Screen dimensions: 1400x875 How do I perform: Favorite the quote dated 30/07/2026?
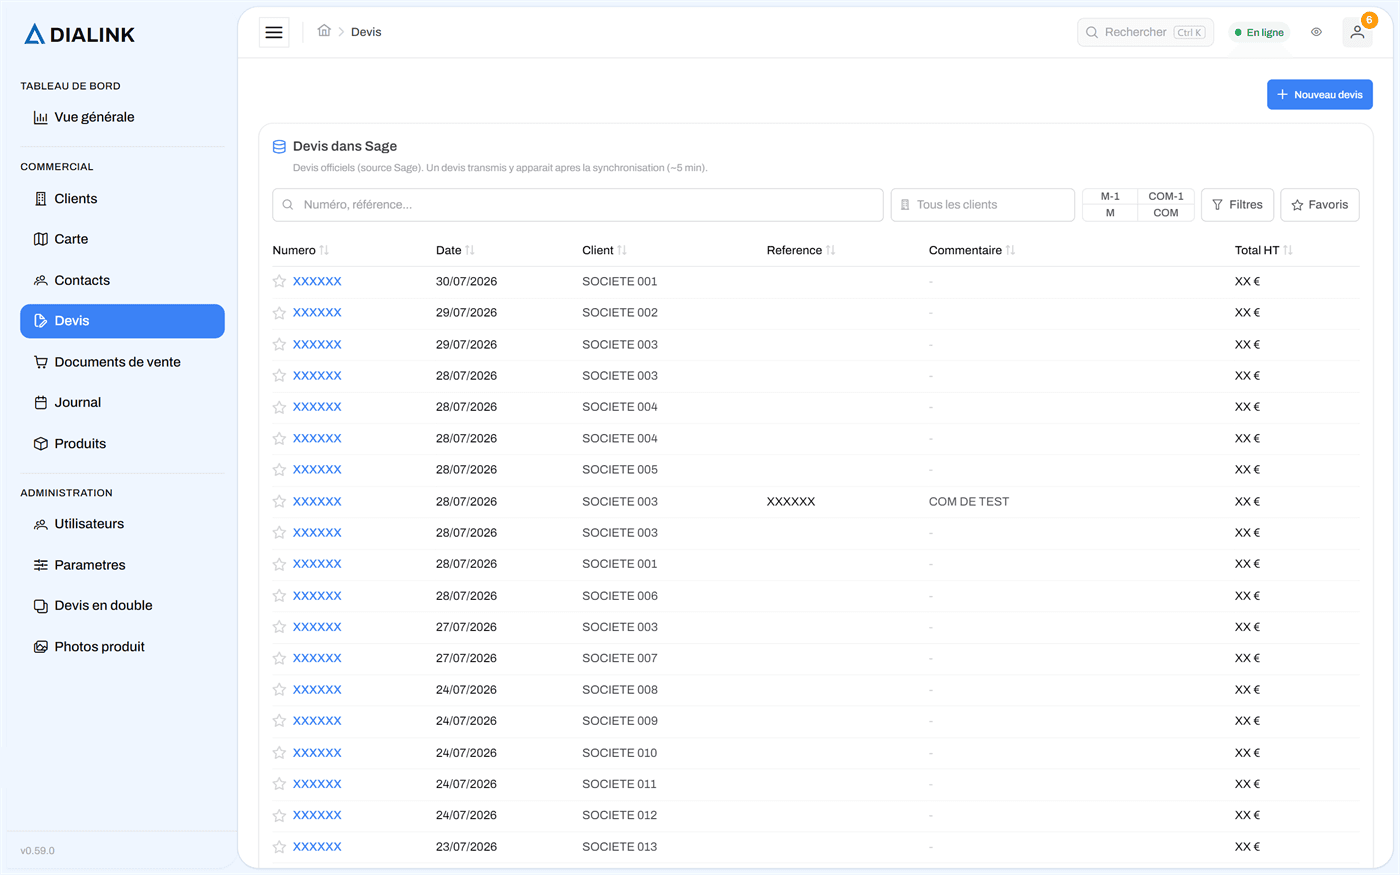click(280, 282)
